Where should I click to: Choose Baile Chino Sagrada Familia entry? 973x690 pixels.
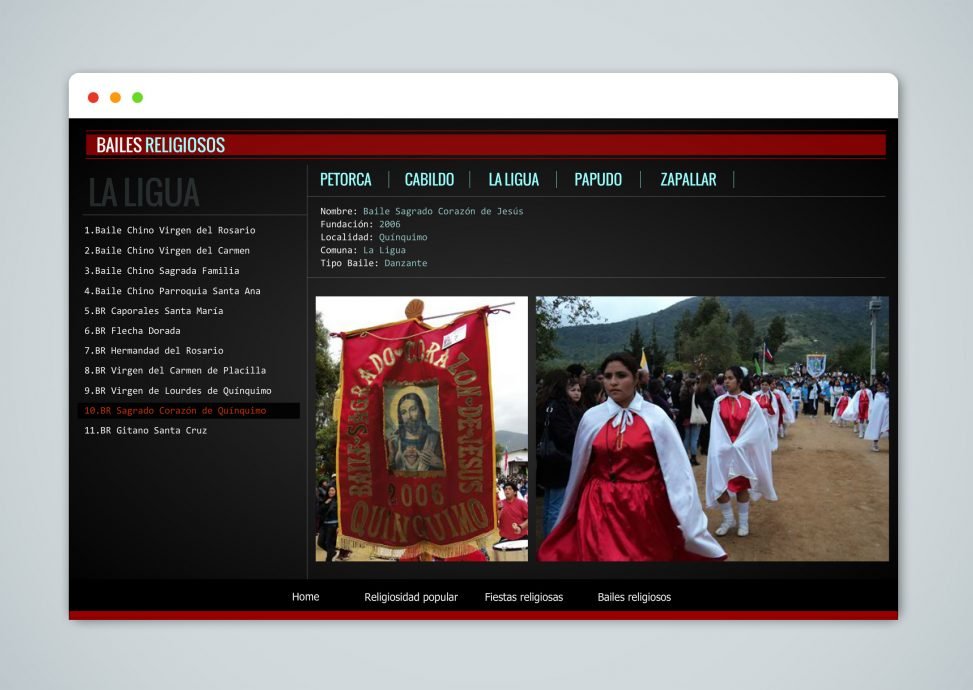[x=162, y=271]
